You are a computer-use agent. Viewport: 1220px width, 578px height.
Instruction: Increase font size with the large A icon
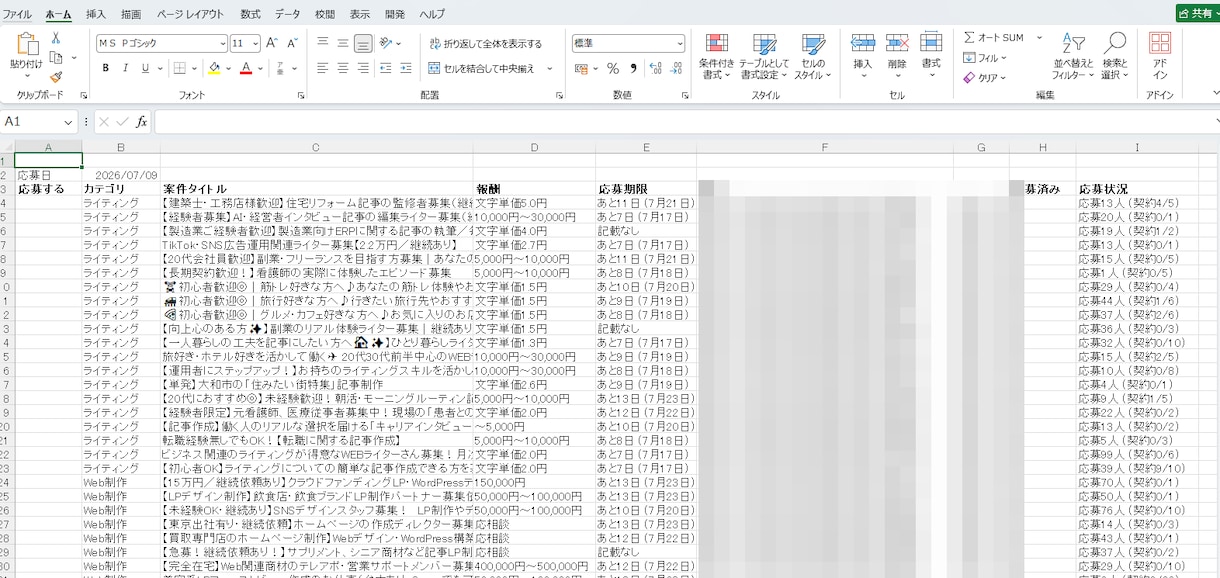click(272, 43)
